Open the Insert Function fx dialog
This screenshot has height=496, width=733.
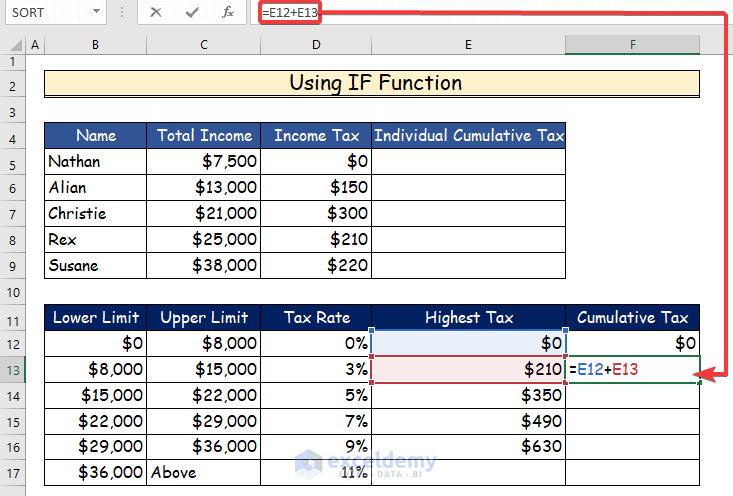(x=228, y=13)
